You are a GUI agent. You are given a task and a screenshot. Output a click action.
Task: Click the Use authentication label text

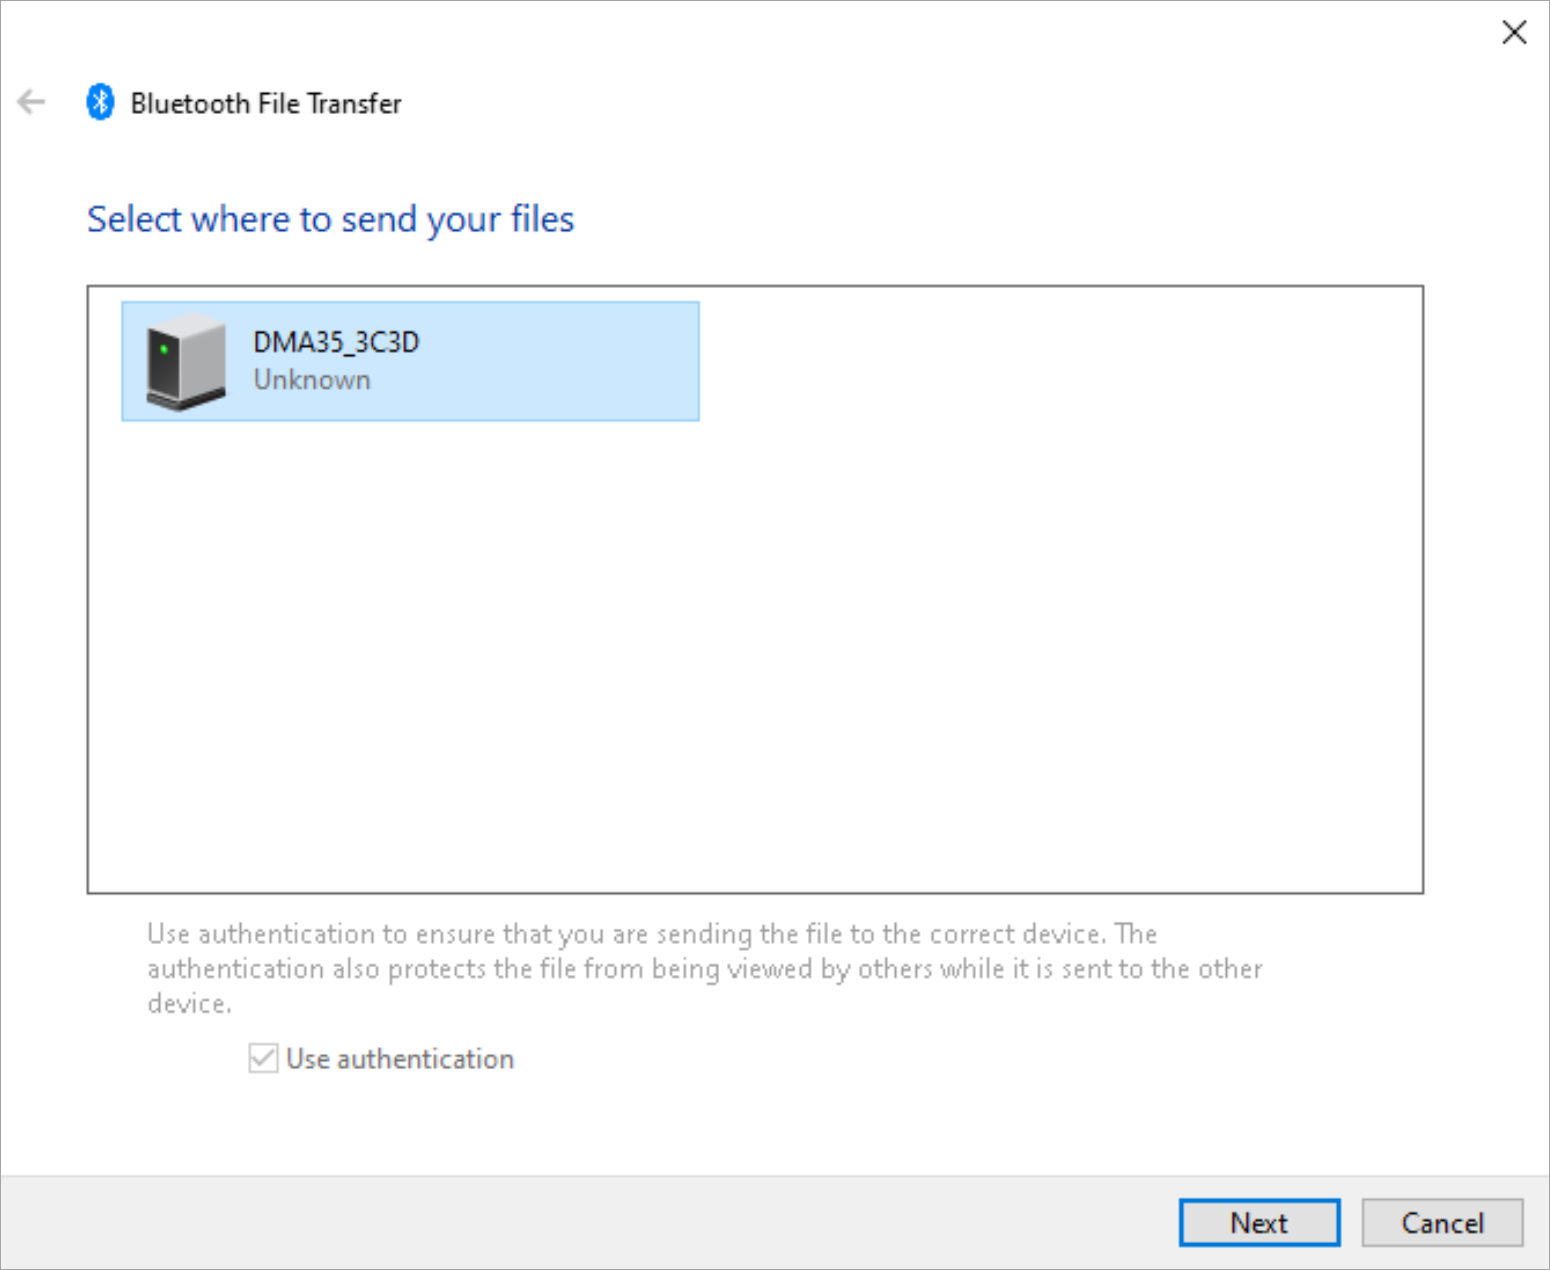[400, 1059]
